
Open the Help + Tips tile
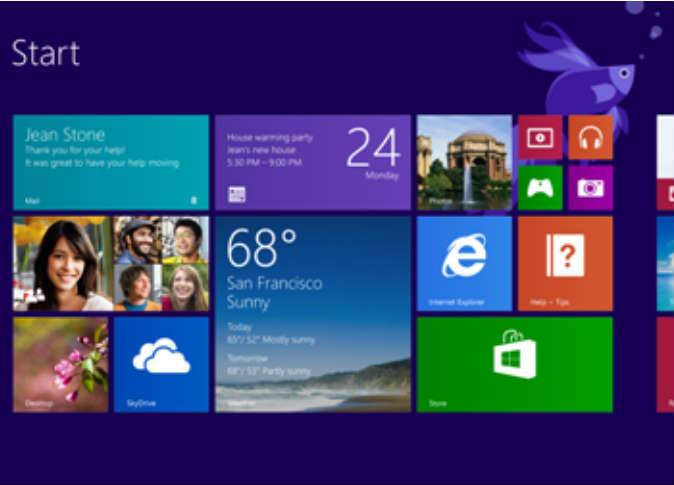565,264
